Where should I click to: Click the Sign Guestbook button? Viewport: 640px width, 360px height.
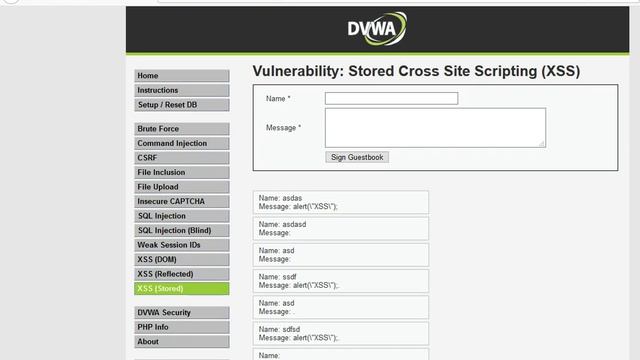pos(357,157)
